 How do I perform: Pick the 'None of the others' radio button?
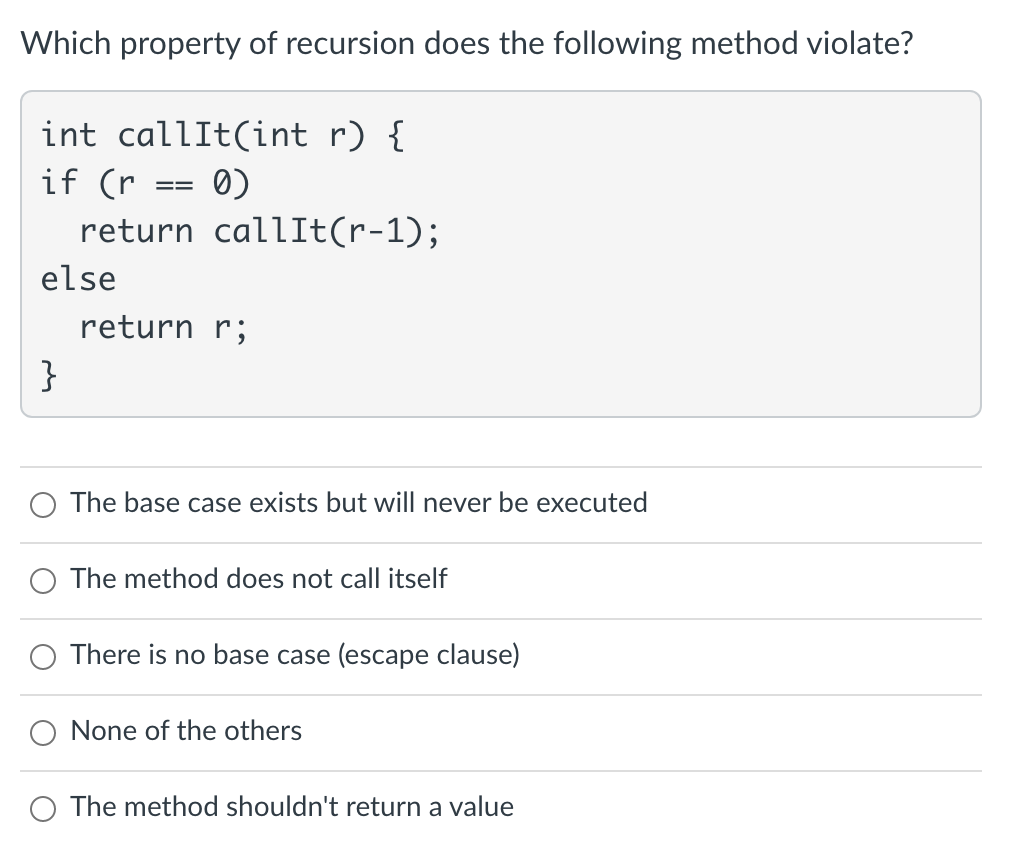pos(43,732)
